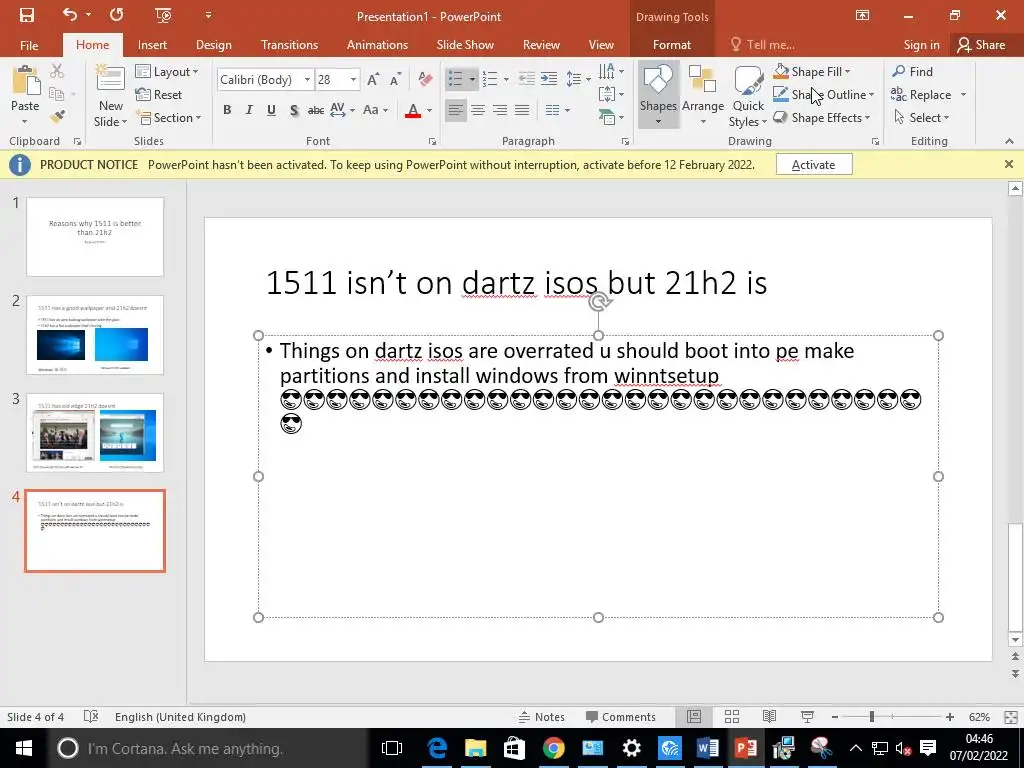Open Google Chrome from taskbar
Screen dimensions: 1024x768
coord(553,748)
